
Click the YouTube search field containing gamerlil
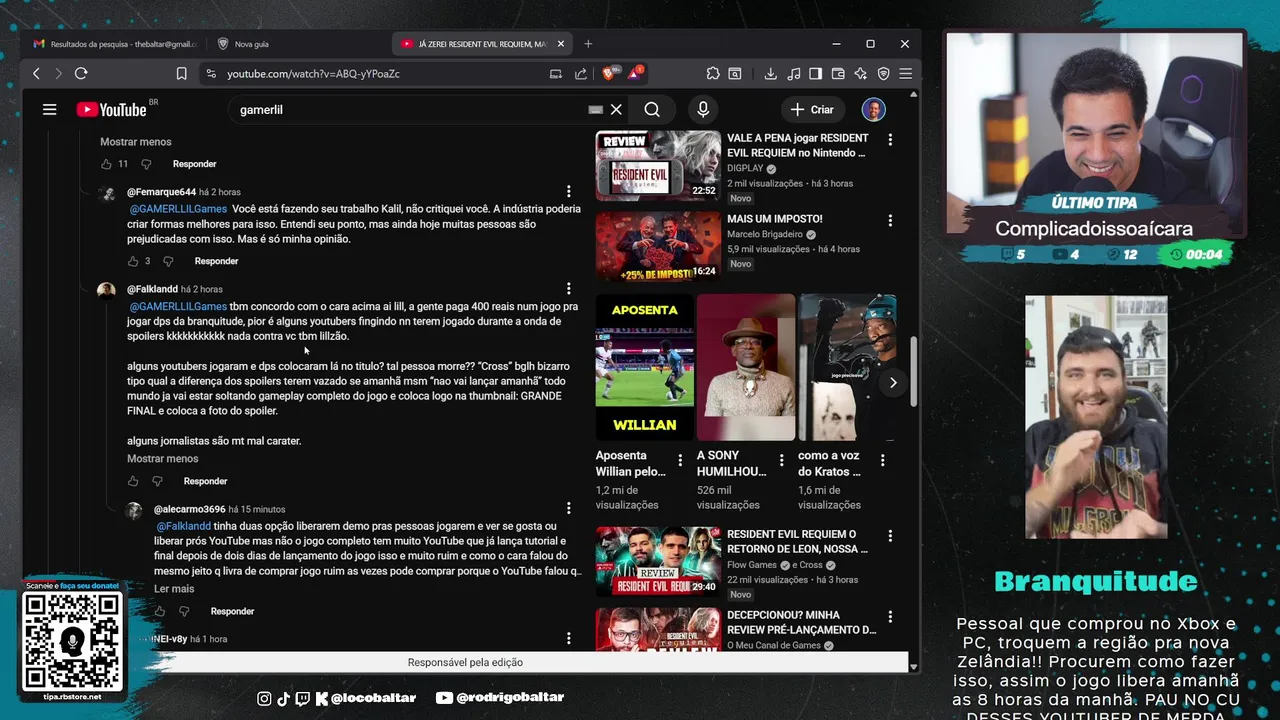click(x=410, y=110)
